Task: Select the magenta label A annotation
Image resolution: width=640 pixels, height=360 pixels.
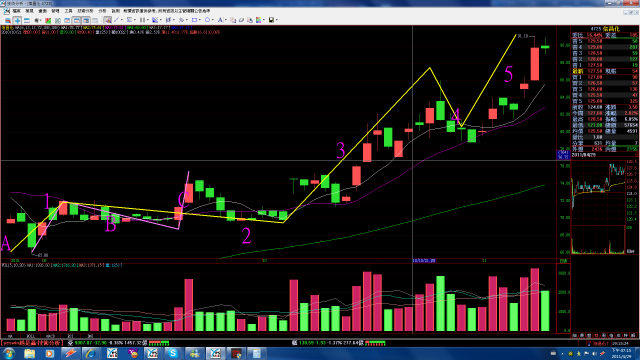Action: tap(5, 243)
